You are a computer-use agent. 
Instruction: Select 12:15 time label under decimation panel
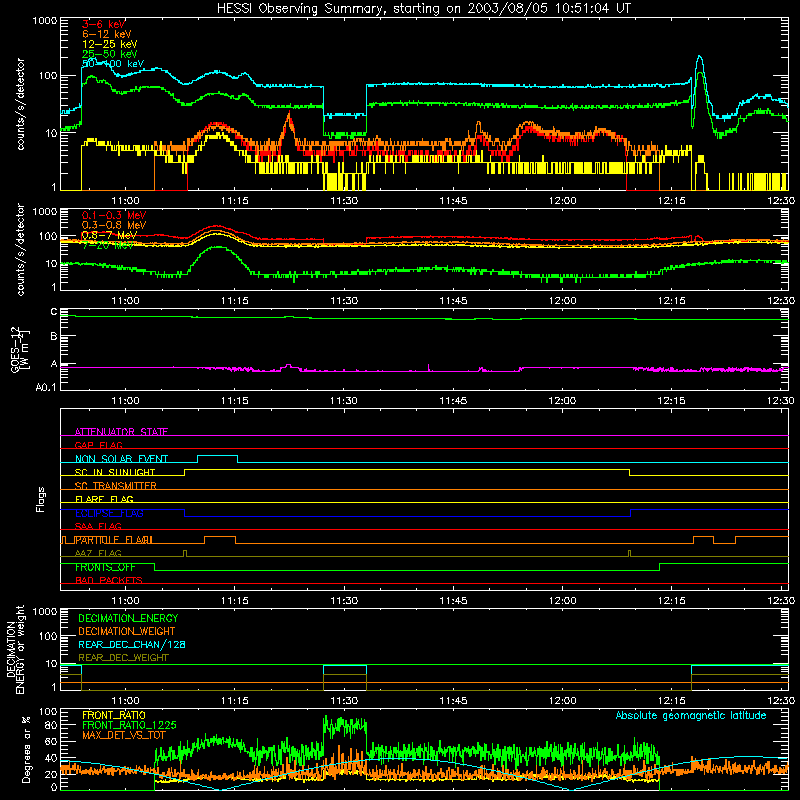(671, 701)
